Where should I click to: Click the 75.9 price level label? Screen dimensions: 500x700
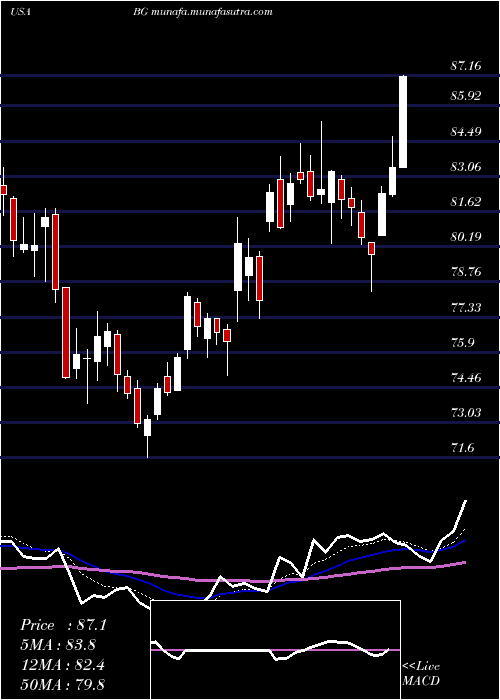coord(463,343)
